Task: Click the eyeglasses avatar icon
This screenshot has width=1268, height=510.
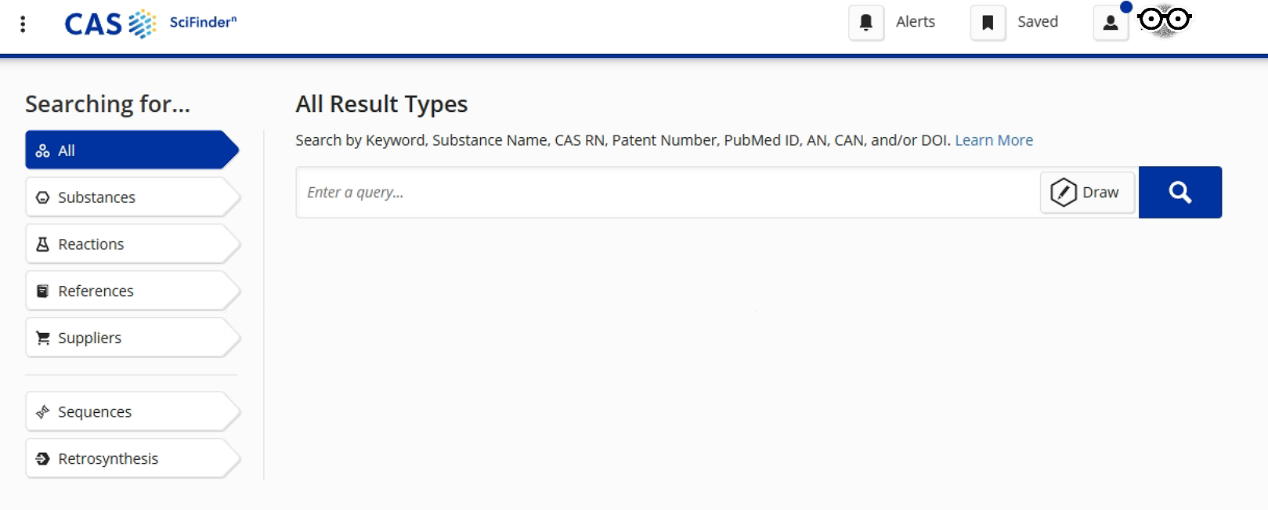Action: point(1164,19)
